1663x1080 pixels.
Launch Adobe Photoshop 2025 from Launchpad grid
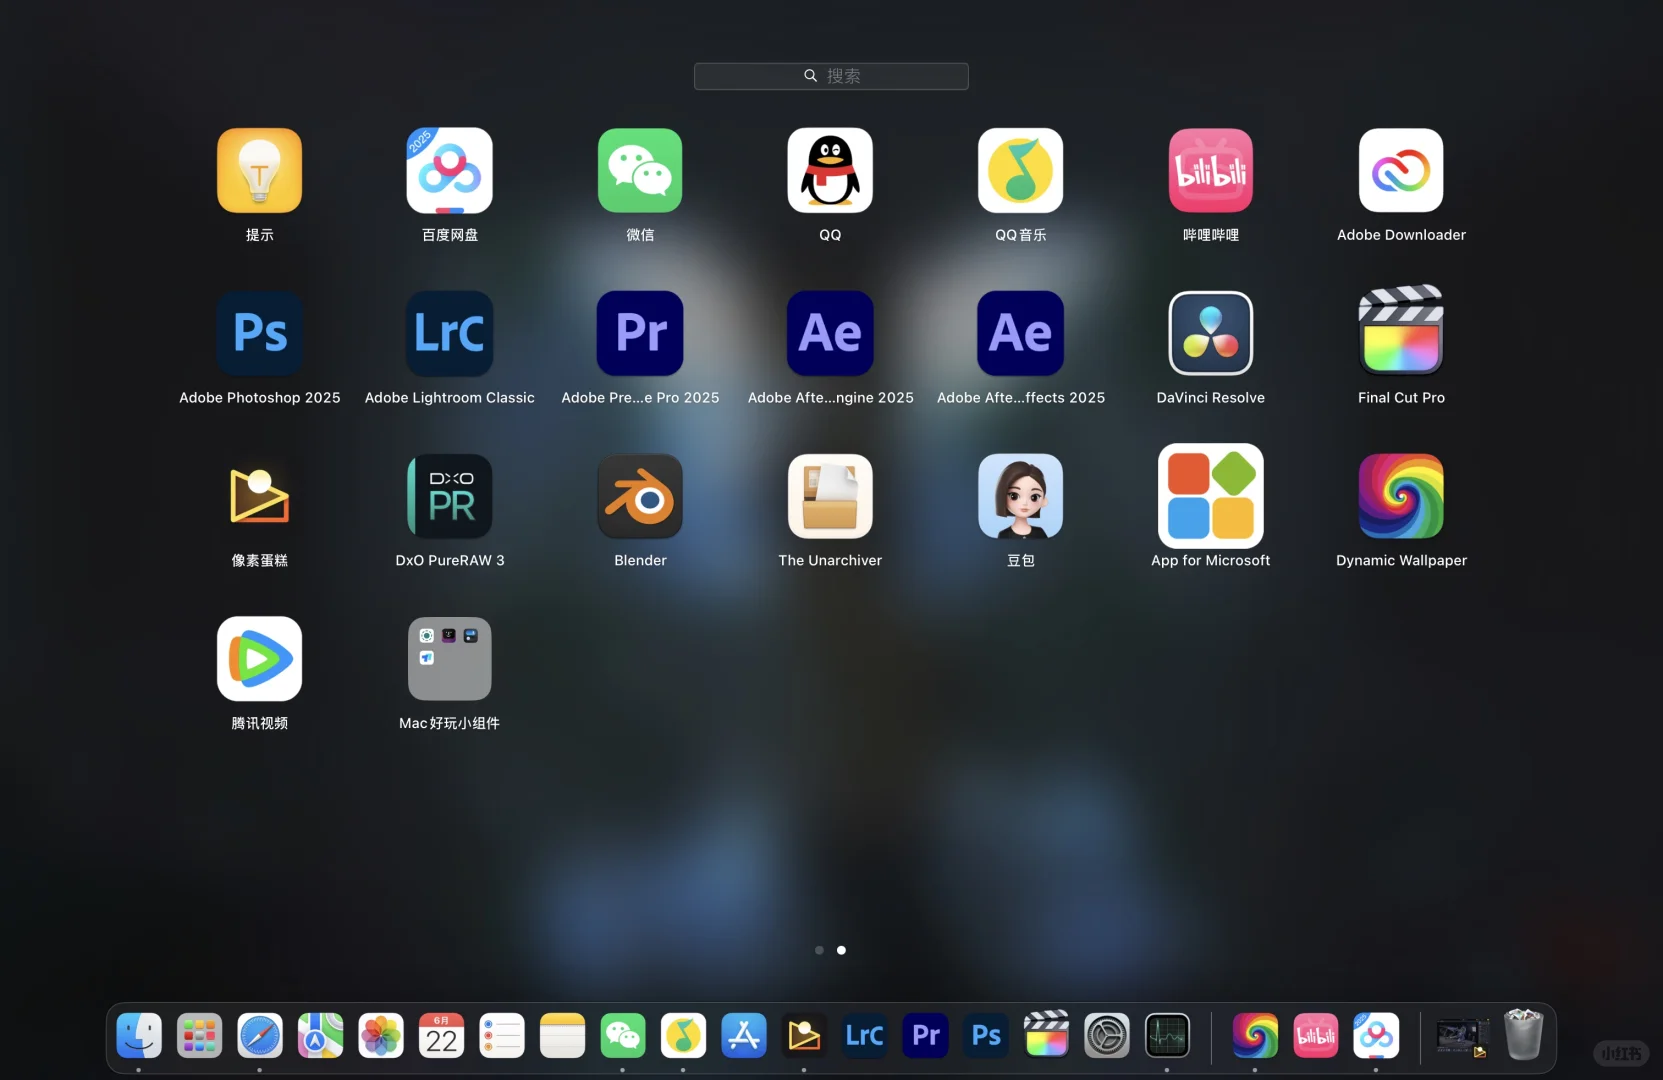pyautogui.click(x=259, y=333)
